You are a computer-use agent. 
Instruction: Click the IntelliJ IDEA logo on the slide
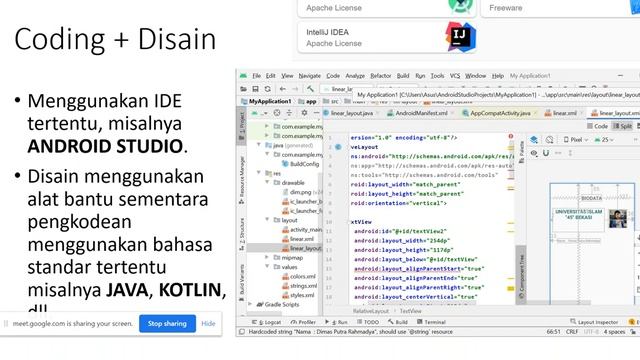coord(460,37)
